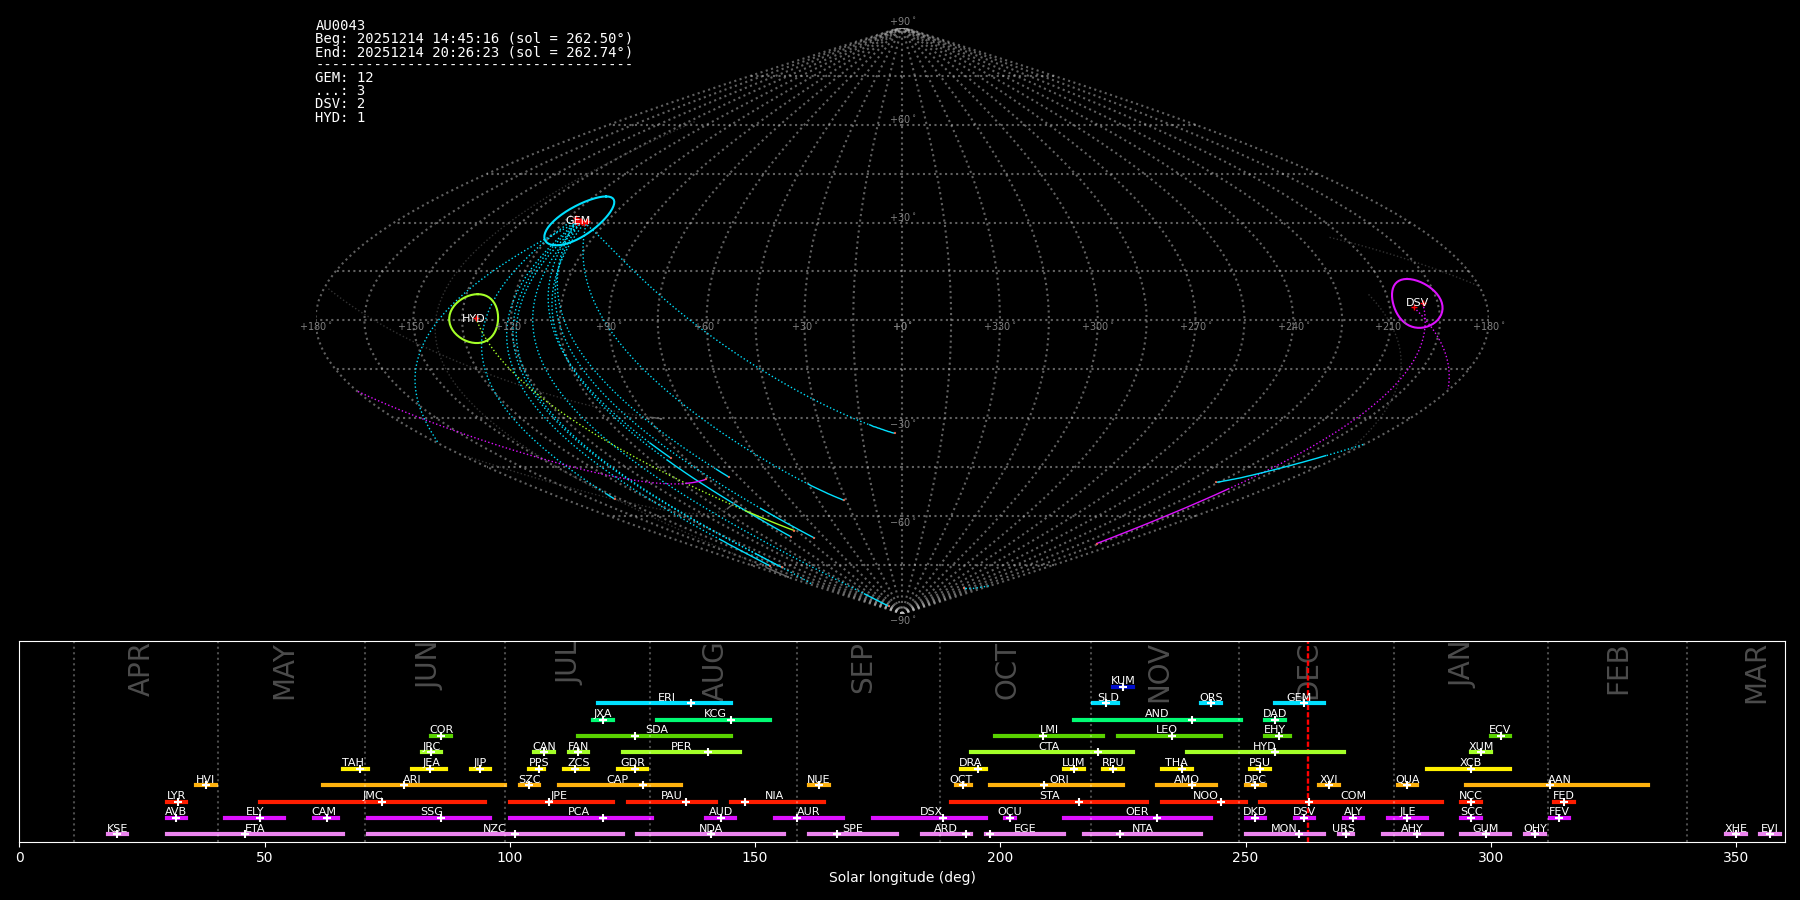This screenshot has width=1800, height=900.
Task: Click the XCB yellow shower bar
Action: pyautogui.click(x=1468, y=769)
